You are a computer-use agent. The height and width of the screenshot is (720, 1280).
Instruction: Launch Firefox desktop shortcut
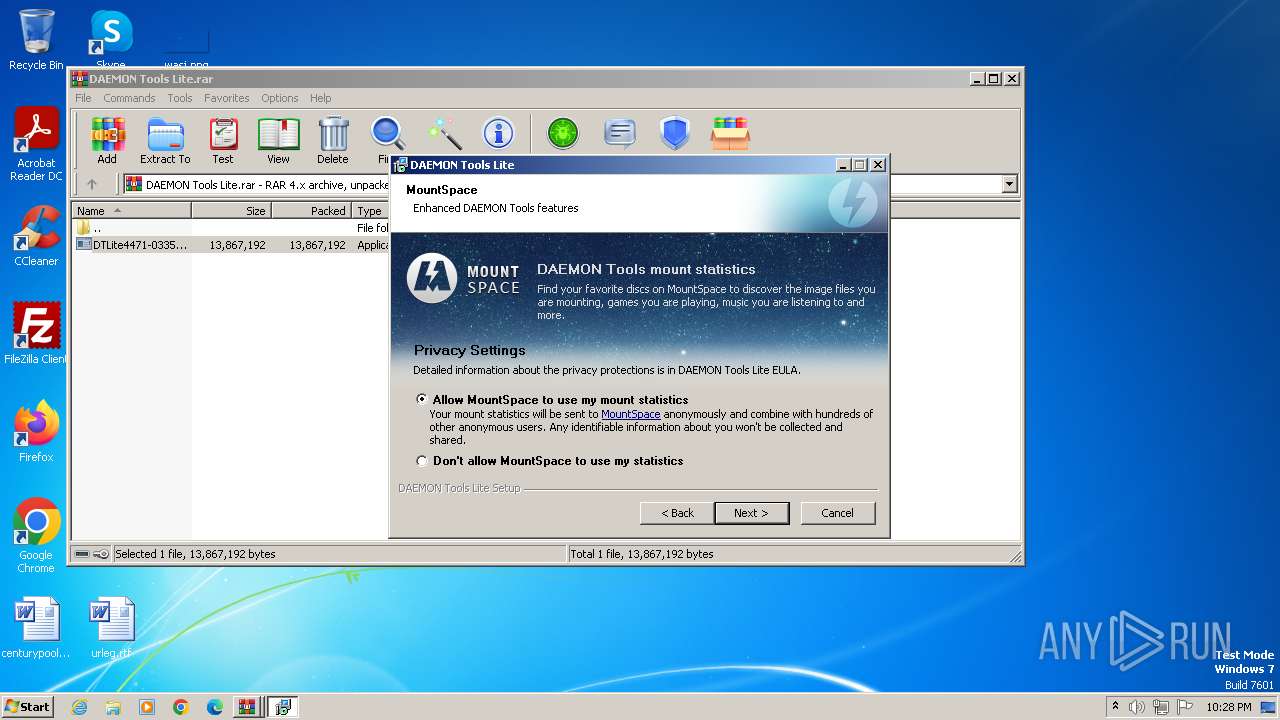(x=36, y=432)
